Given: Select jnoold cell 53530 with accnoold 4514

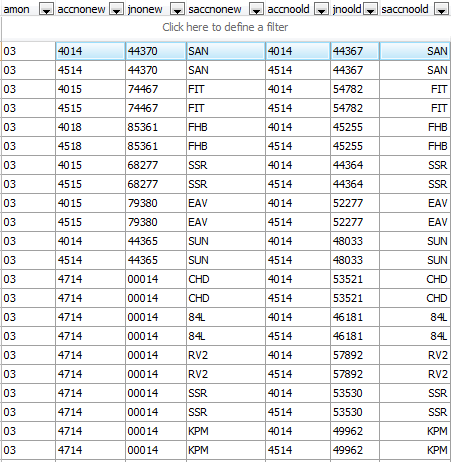Looking at the screenshot, I should tap(355, 412).
